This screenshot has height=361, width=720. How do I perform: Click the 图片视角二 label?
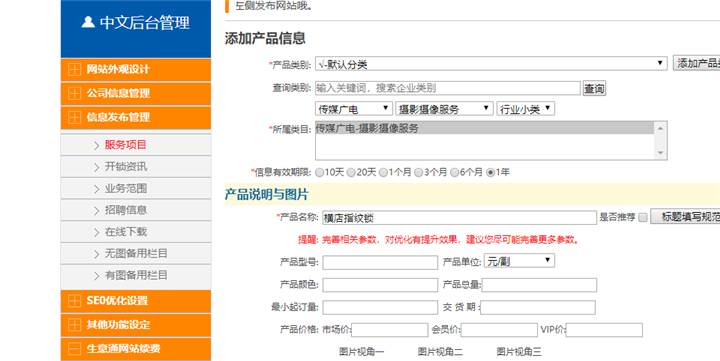440,352
